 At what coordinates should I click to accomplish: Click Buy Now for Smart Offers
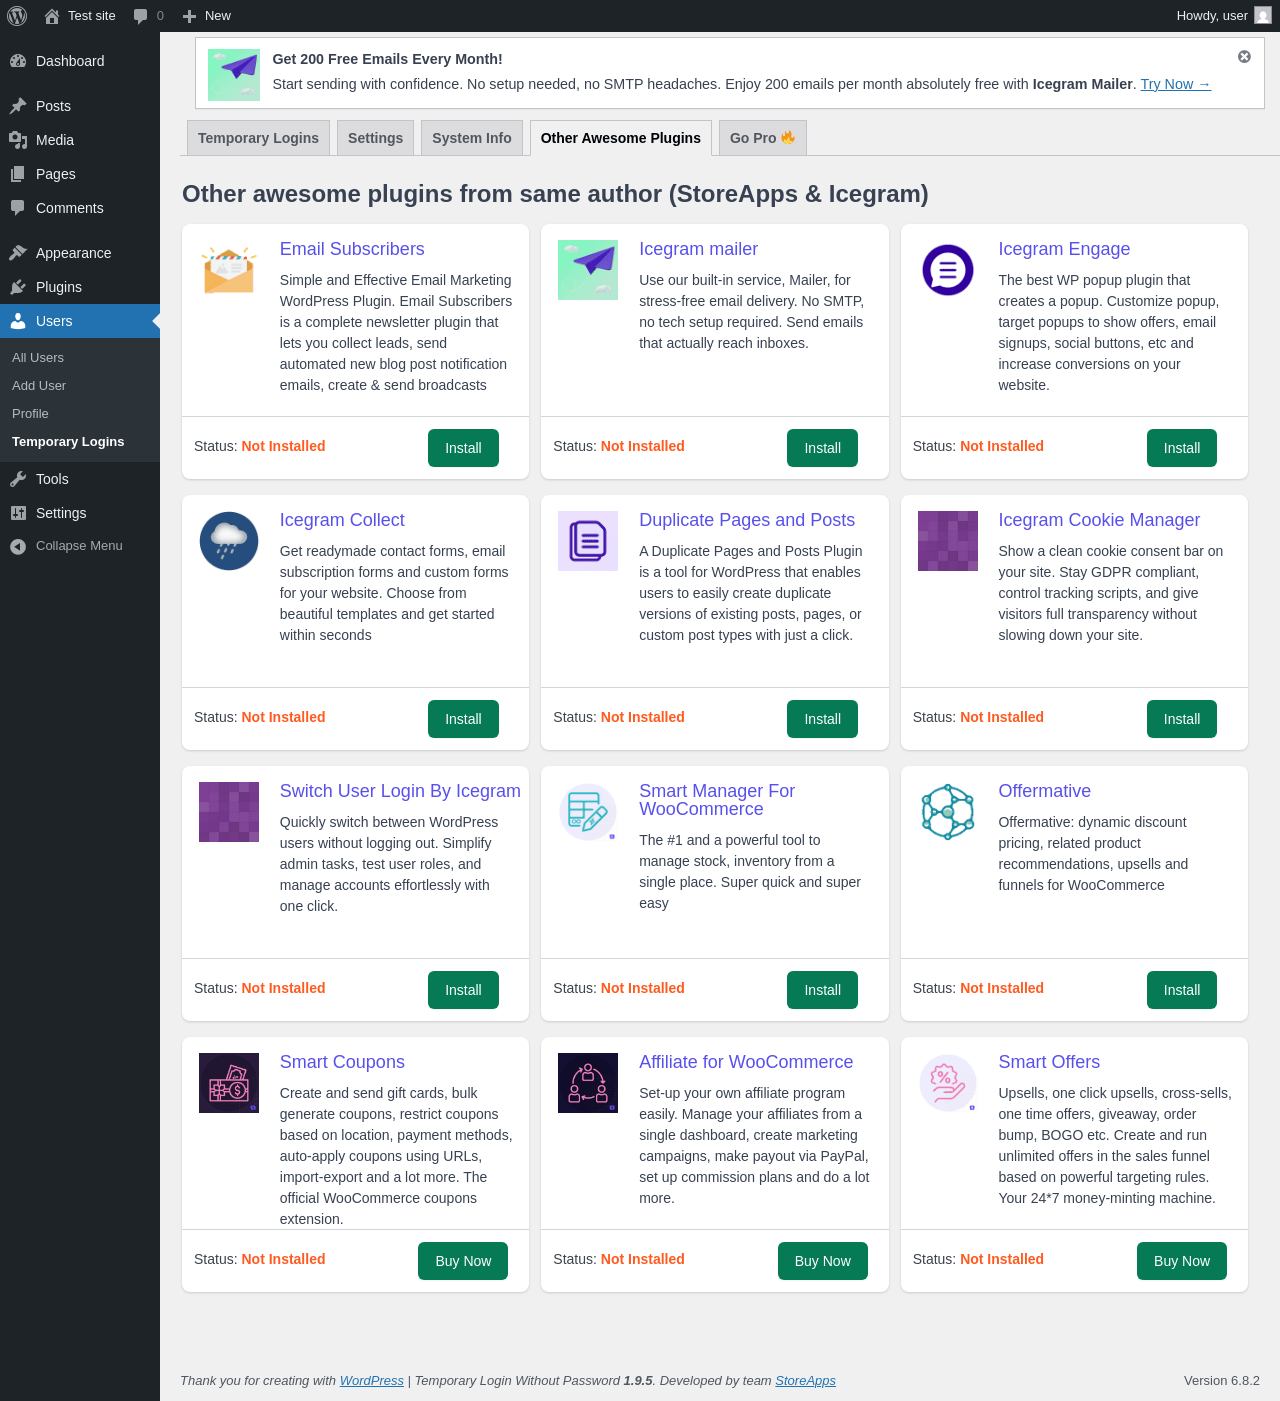tap(1182, 1261)
